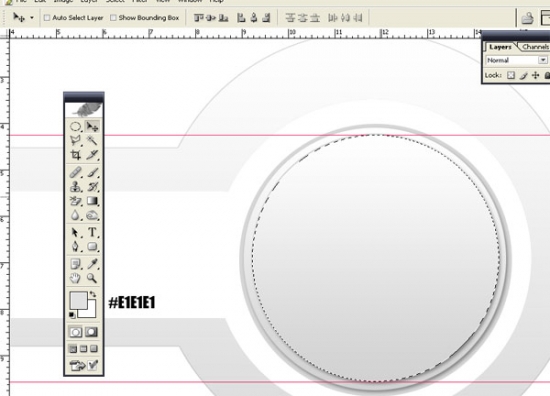Distribute left edges in options bar
The width and height of the screenshot is (550, 396).
click(x=333, y=18)
